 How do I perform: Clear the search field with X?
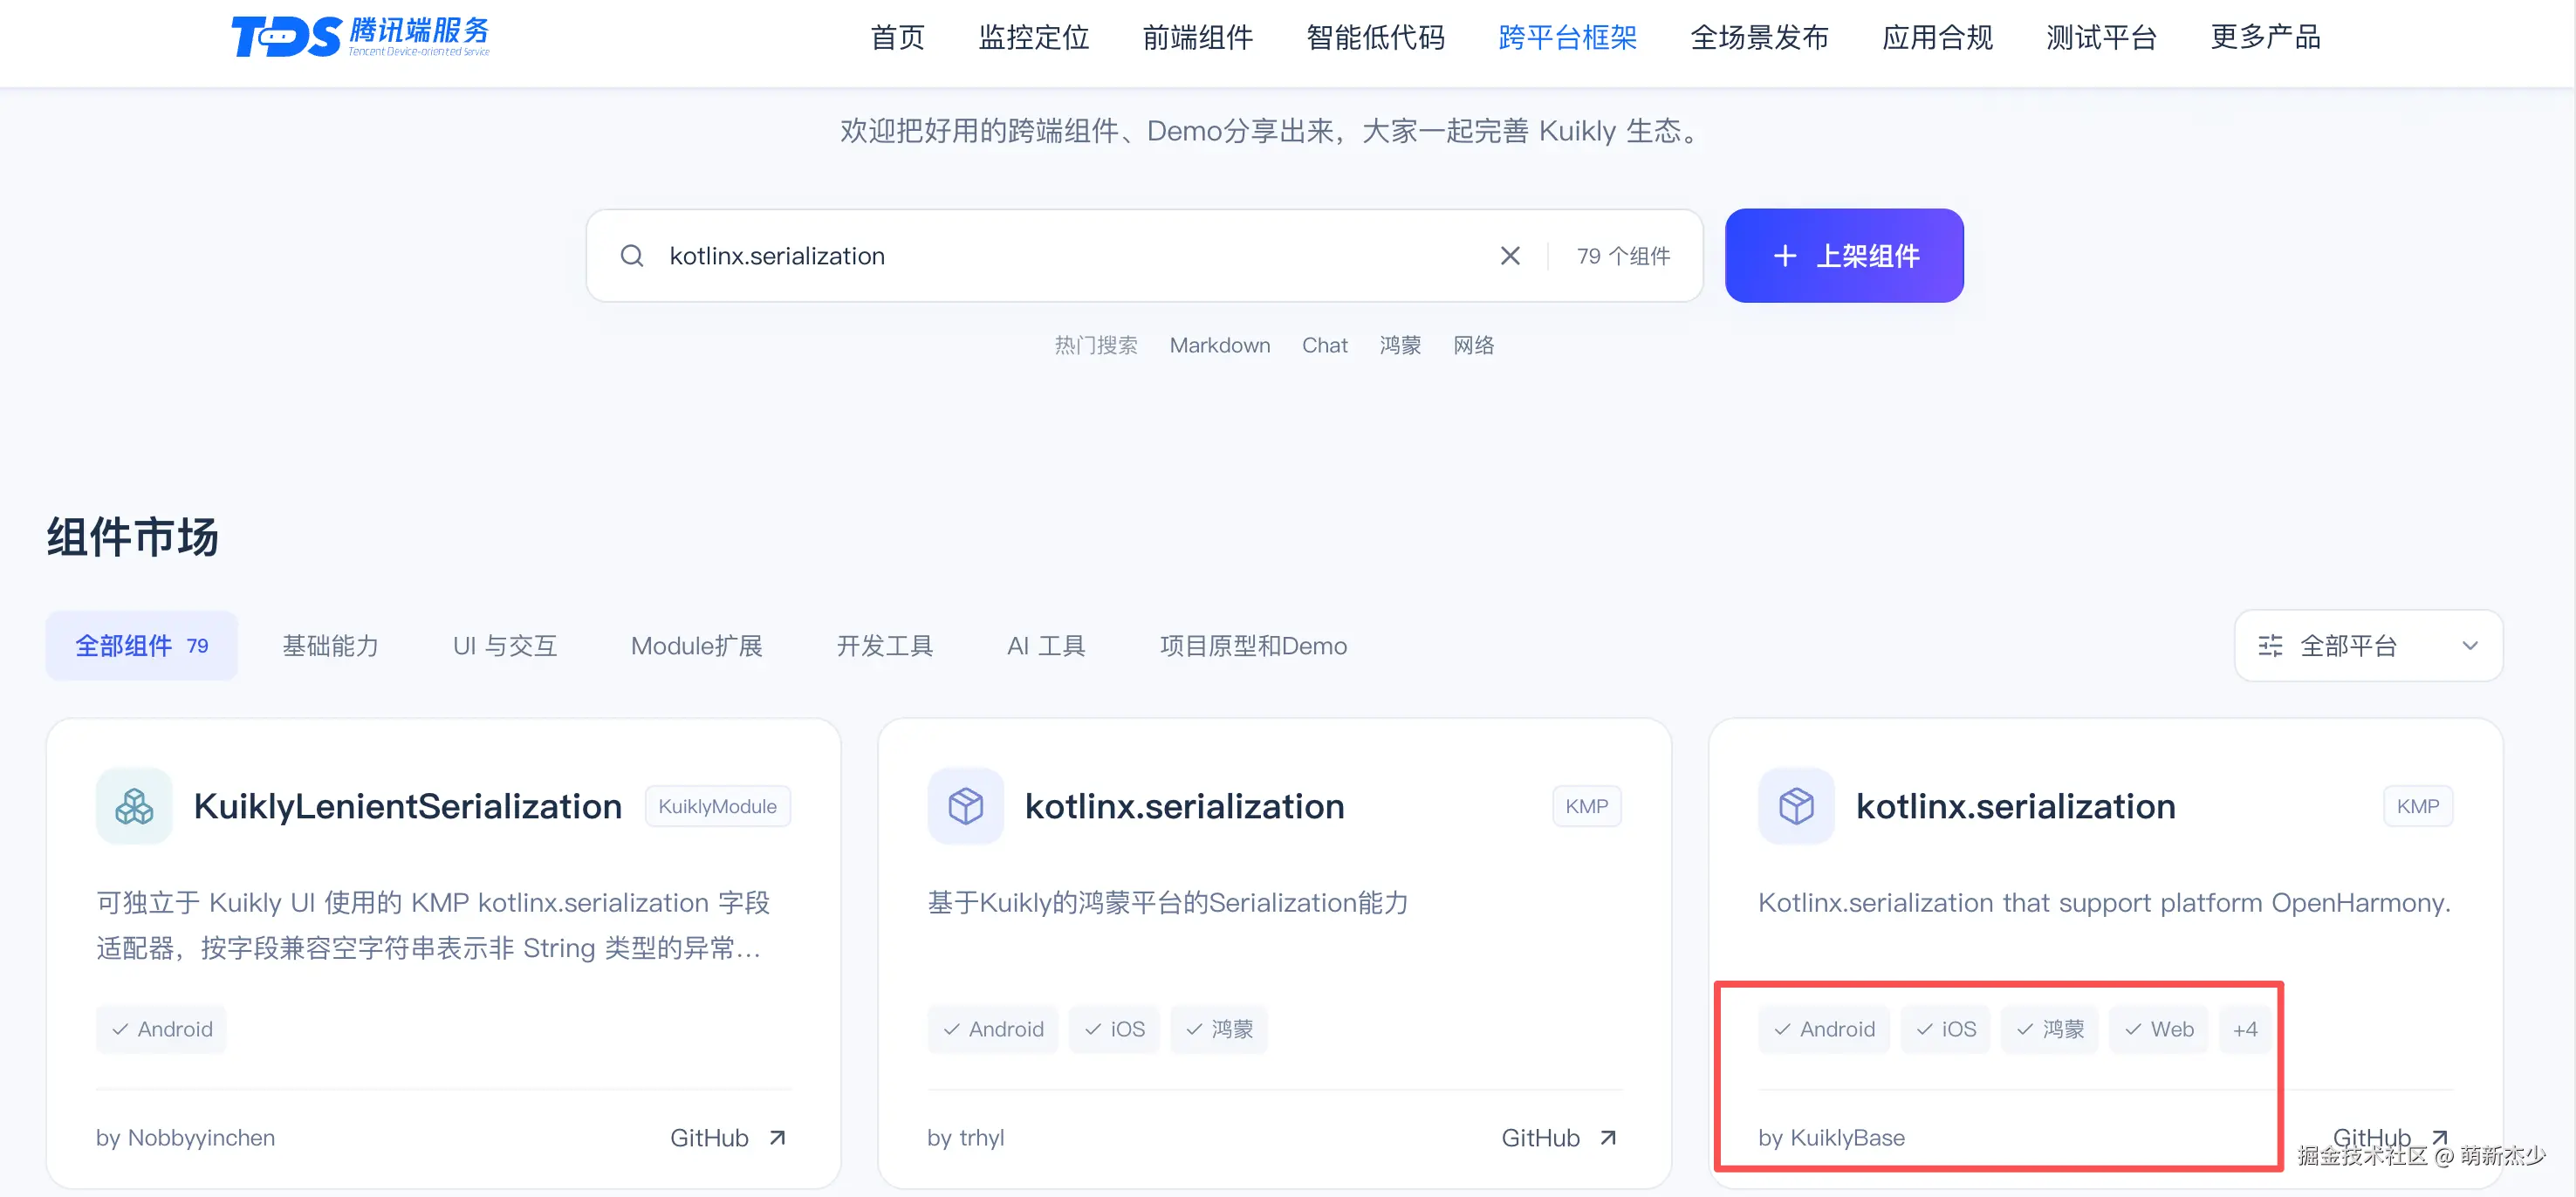[1510, 256]
